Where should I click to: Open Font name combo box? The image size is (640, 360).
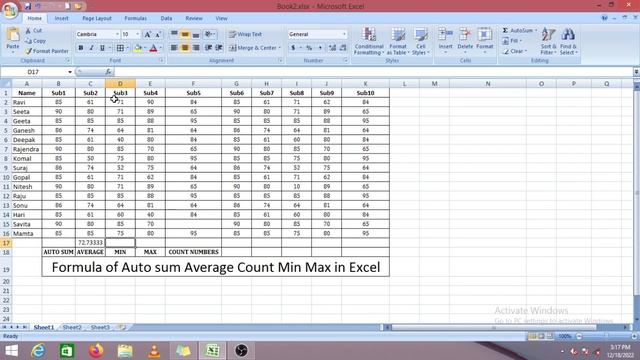[98, 34]
